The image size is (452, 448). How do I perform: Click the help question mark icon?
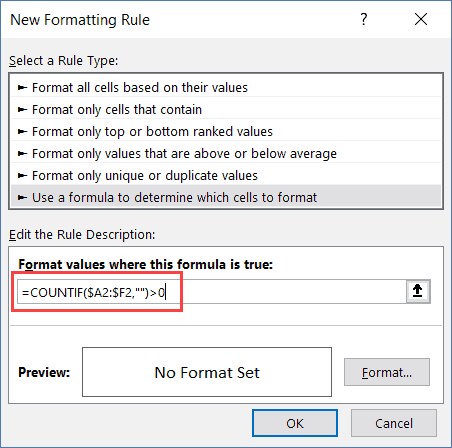[x=364, y=19]
